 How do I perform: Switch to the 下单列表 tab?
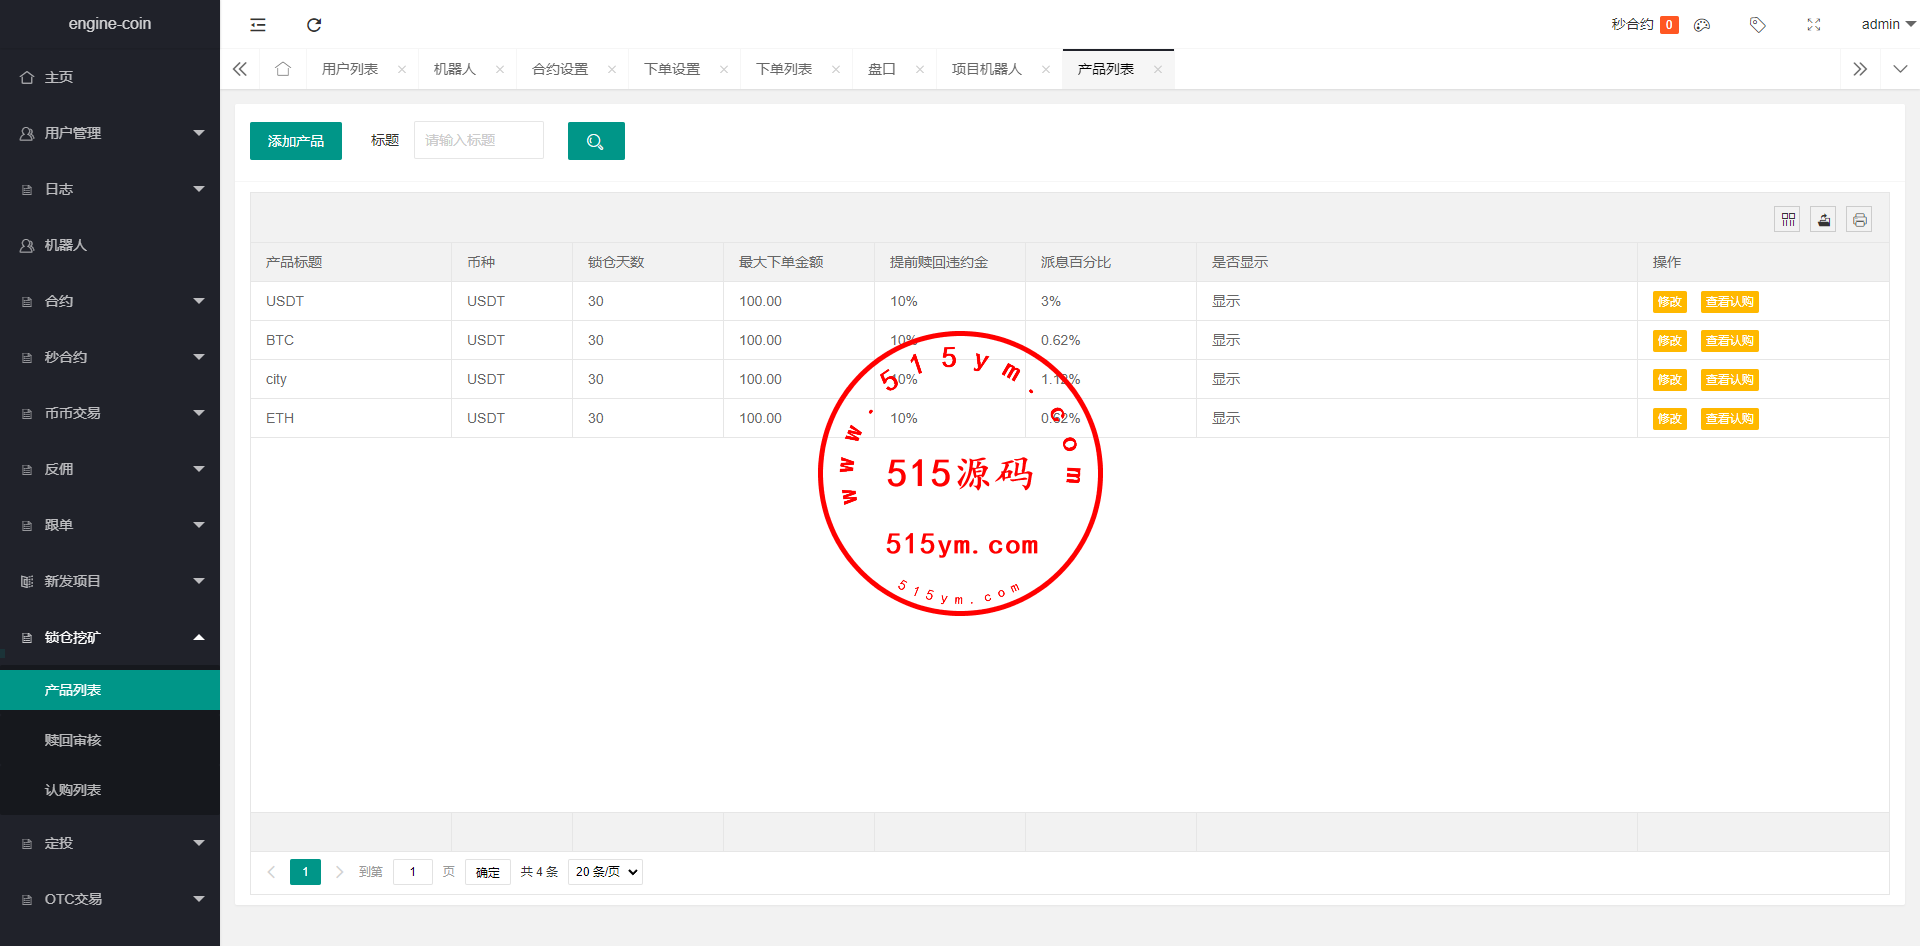point(784,69)
